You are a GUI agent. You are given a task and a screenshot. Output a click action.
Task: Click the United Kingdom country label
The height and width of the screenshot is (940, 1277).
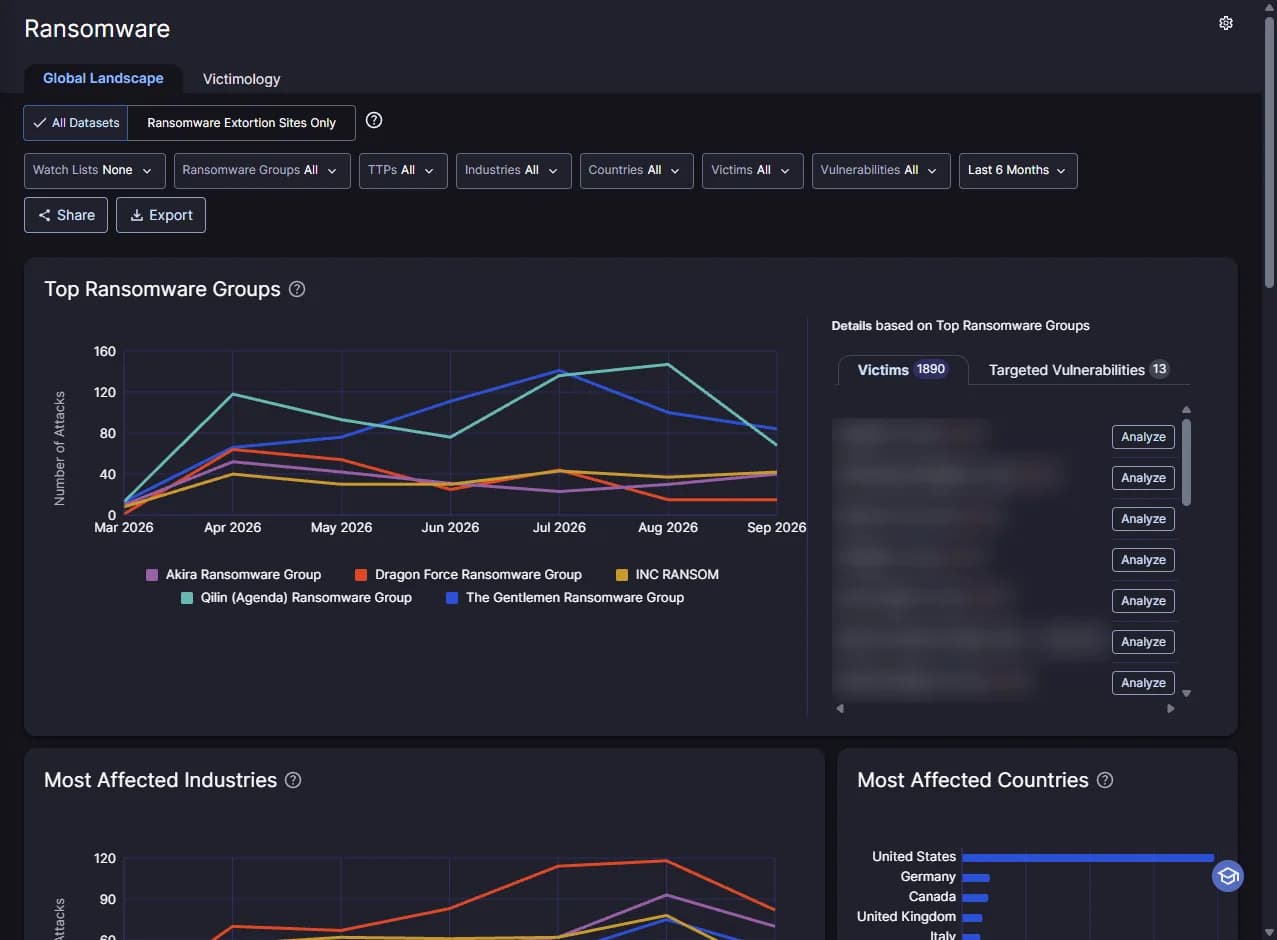(906, 917)
